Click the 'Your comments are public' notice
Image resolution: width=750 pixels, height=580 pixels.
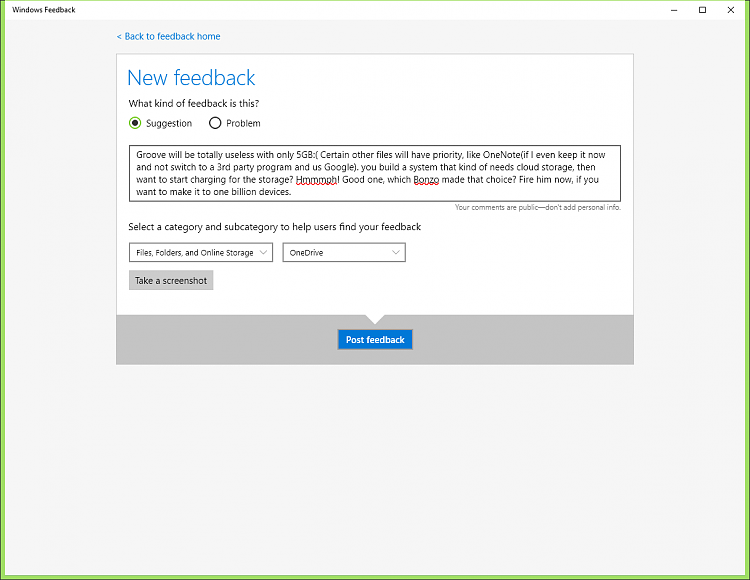tap(538, 208)
